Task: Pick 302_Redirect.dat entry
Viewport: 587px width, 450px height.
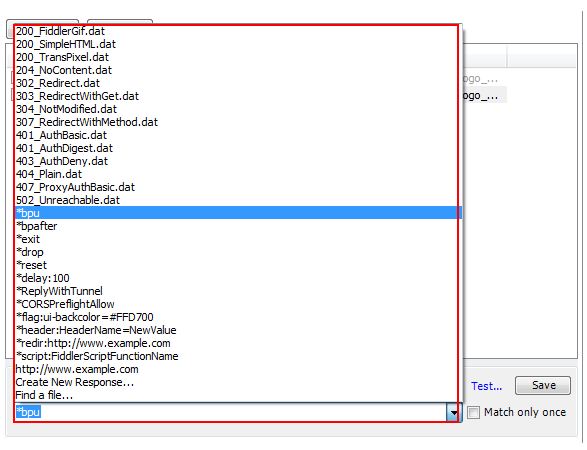Action: (238, 83)
